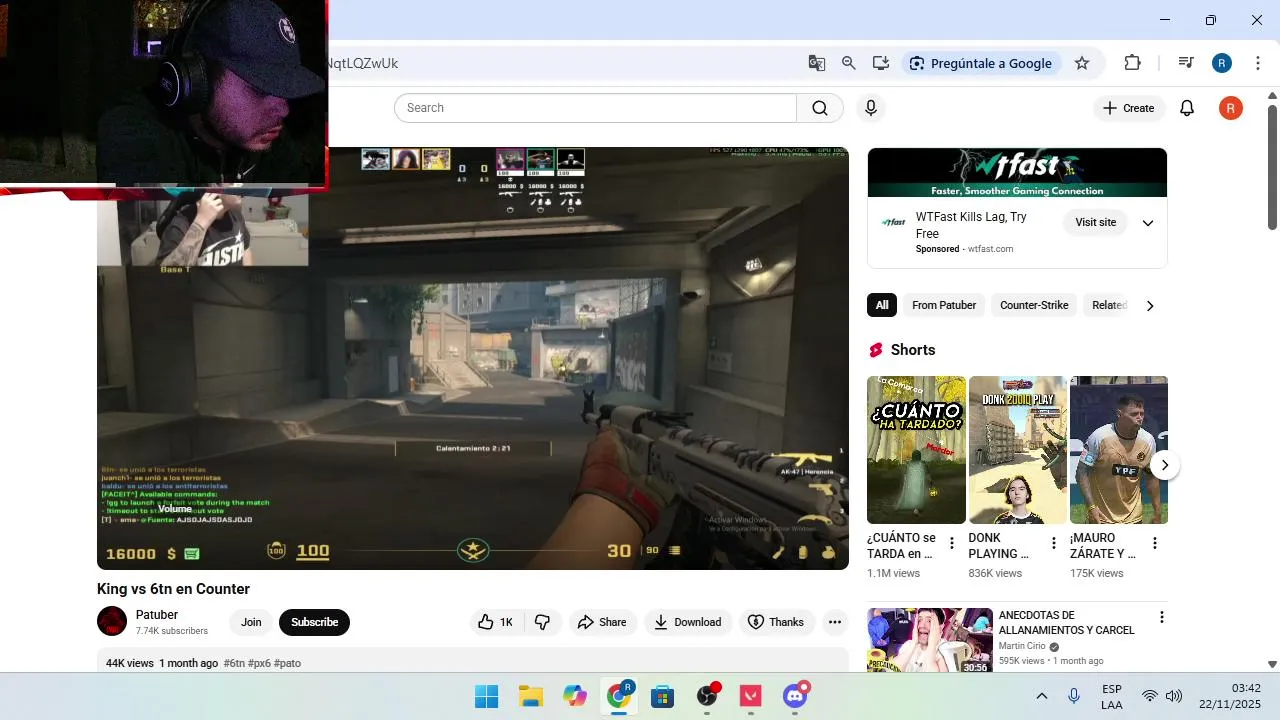Open the ¡MAURO ZÁRATE short thumbnail
1280x720 pixels.
pyautogui.click(x=1119, y=450)
